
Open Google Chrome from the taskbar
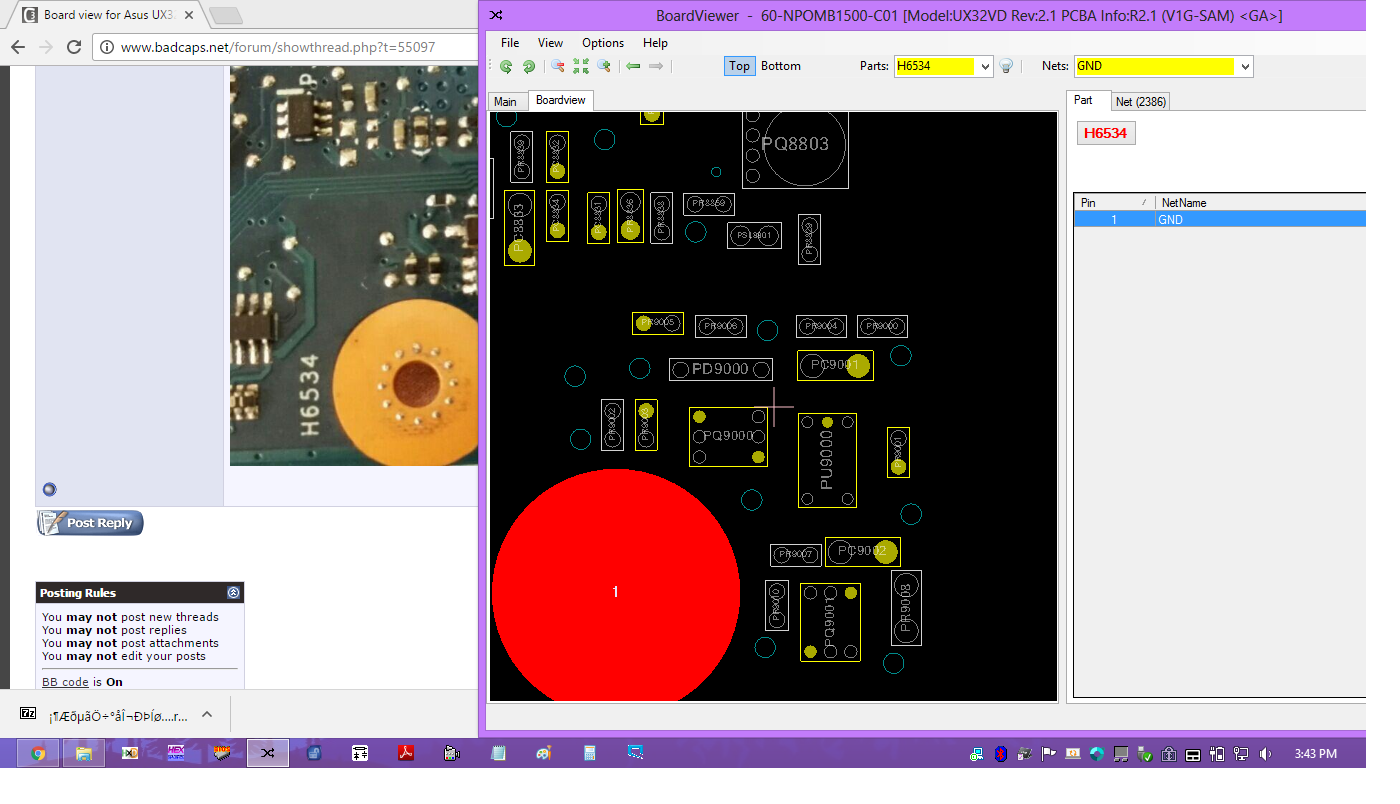pos(38,753)
